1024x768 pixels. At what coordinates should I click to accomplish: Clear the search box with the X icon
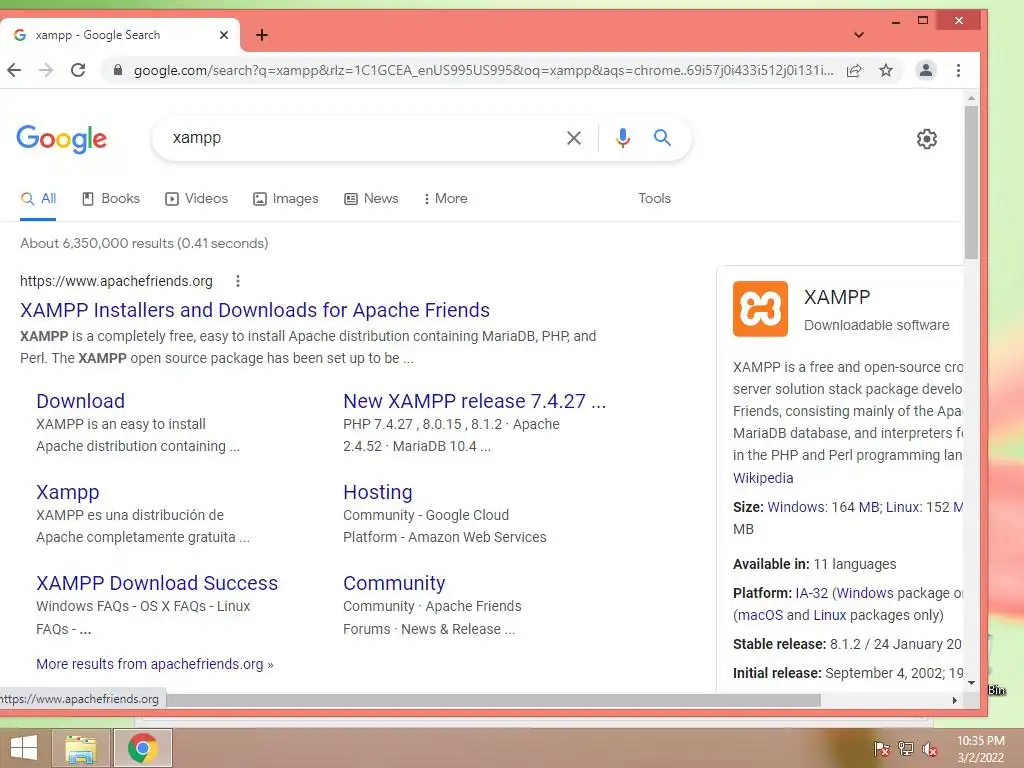pos(574,138)
